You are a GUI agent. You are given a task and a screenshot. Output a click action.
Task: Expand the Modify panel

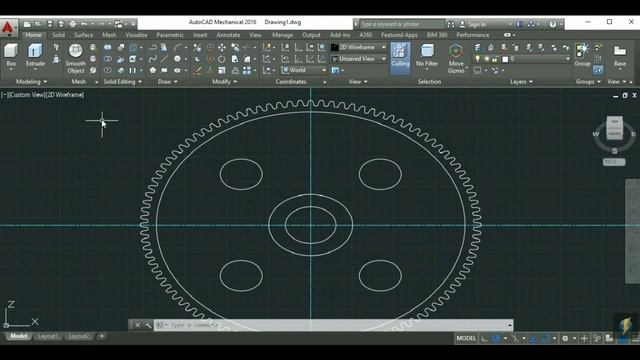click(x=224, y=82)
